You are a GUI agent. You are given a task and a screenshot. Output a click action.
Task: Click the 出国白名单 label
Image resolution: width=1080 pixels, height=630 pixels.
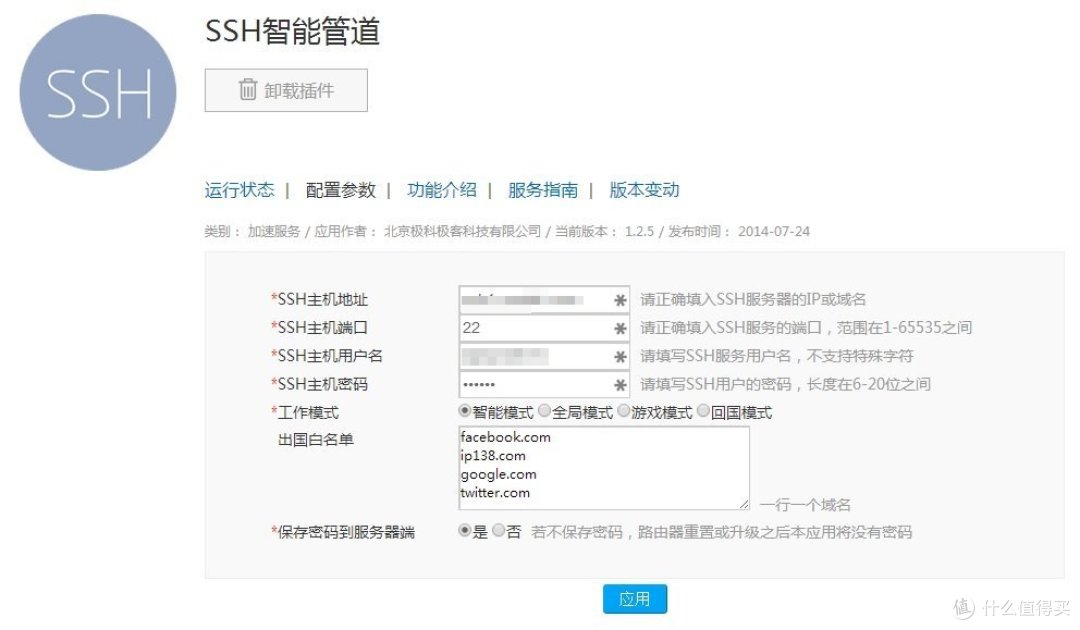[x=315, y=439]
